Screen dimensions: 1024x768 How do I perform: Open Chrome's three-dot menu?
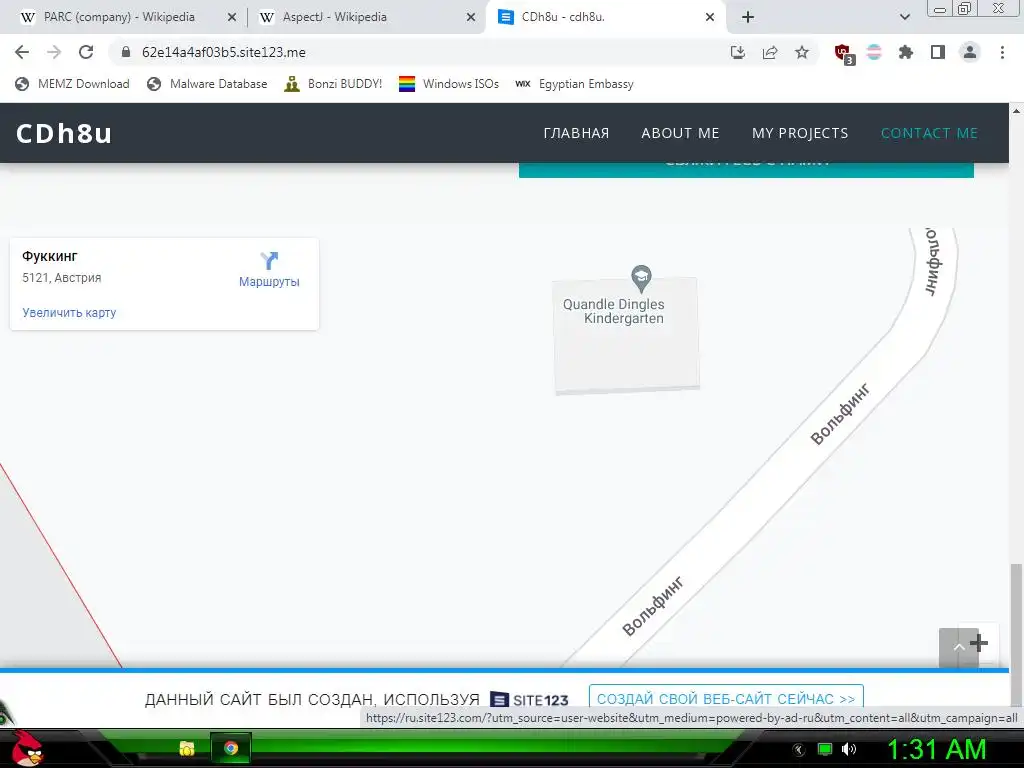click(x=1002, y=52)
